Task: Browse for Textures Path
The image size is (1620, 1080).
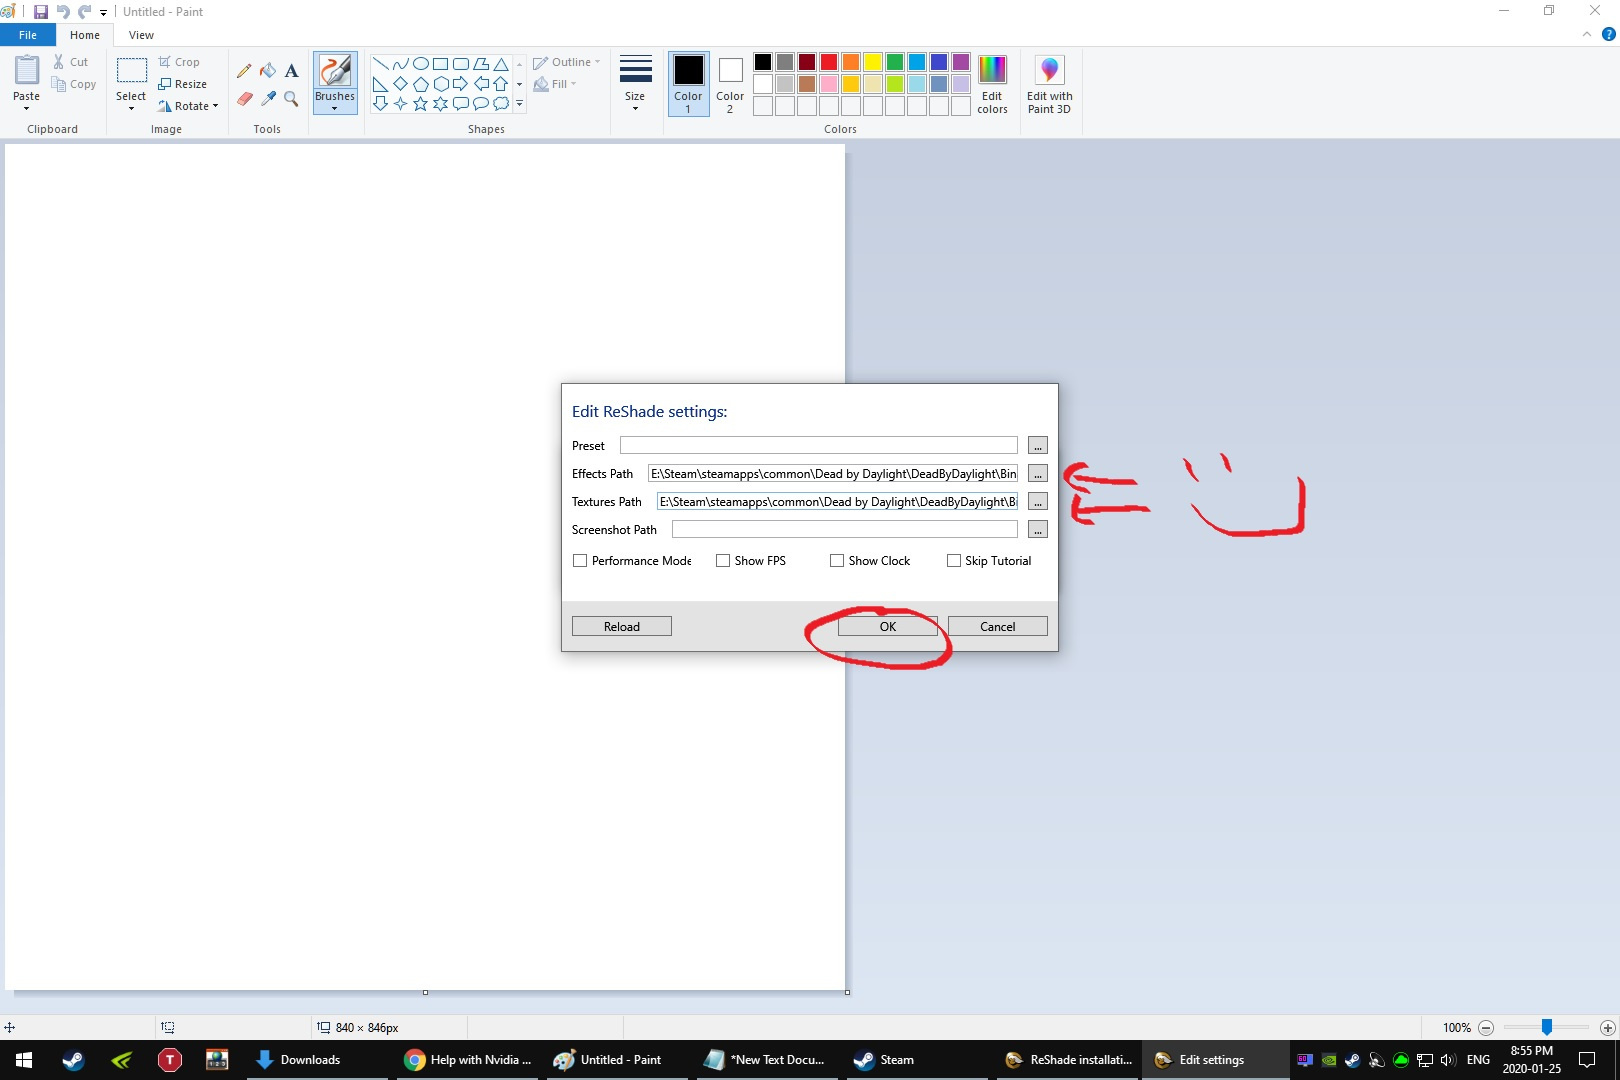Action: (1038, 501)
